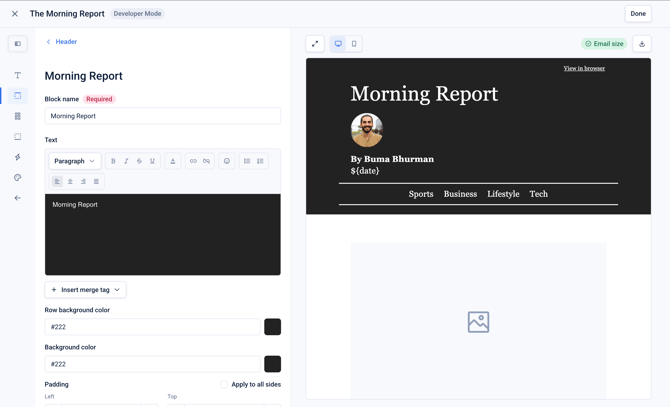Click the Sports nav link
670x407 pixels.
point(421,194)
